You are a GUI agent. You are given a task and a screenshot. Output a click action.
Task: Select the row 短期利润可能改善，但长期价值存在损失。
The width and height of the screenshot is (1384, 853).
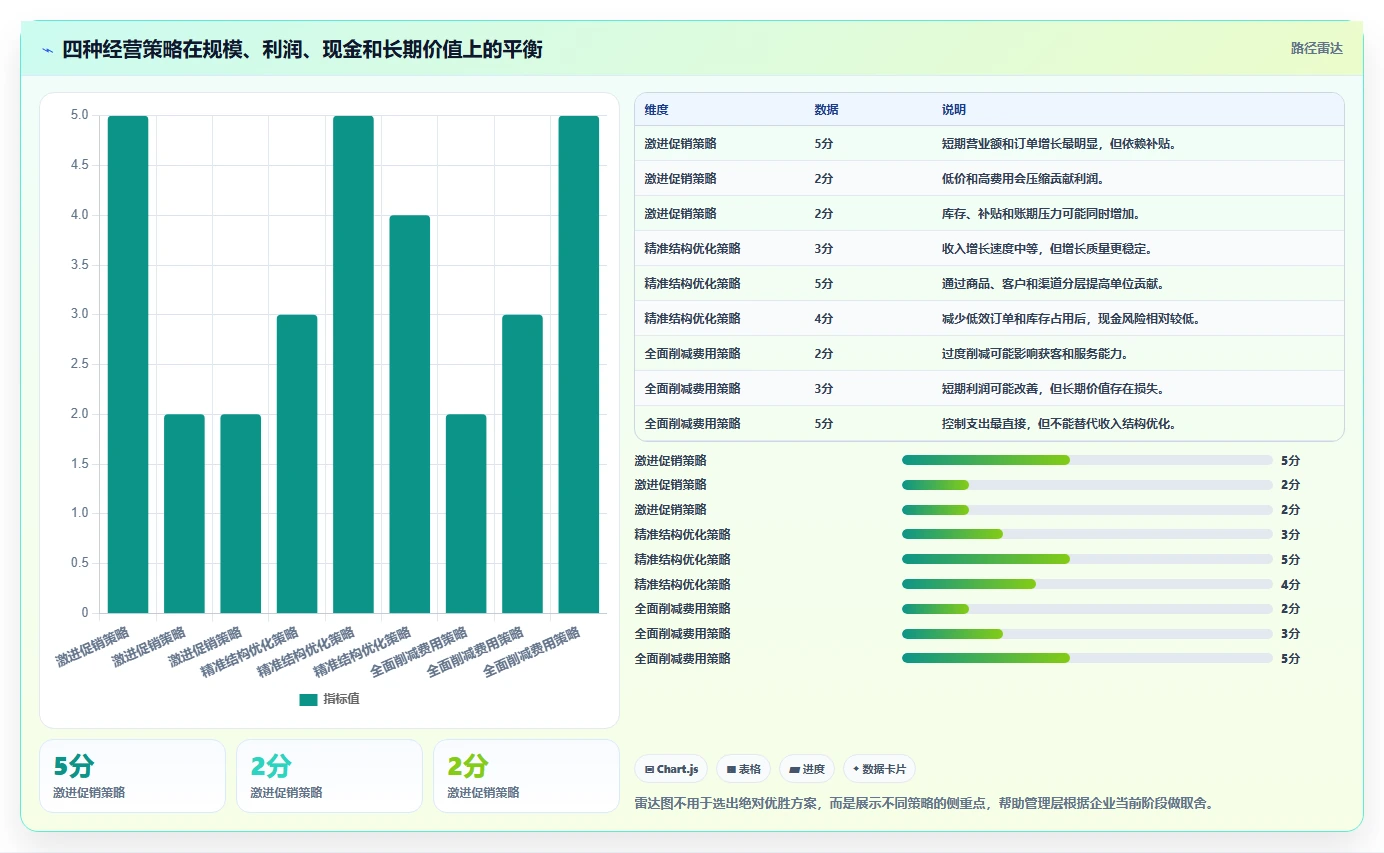(x=989, y=388)
